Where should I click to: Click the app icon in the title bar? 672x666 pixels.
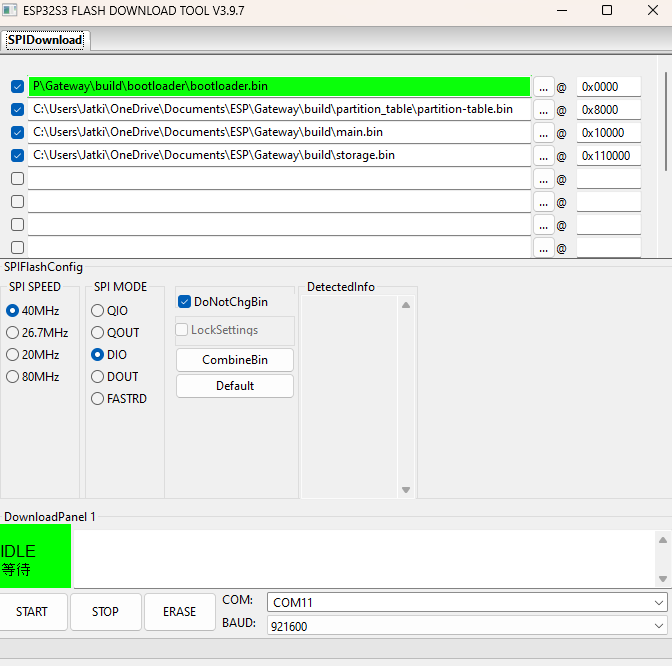pos(10,10)
